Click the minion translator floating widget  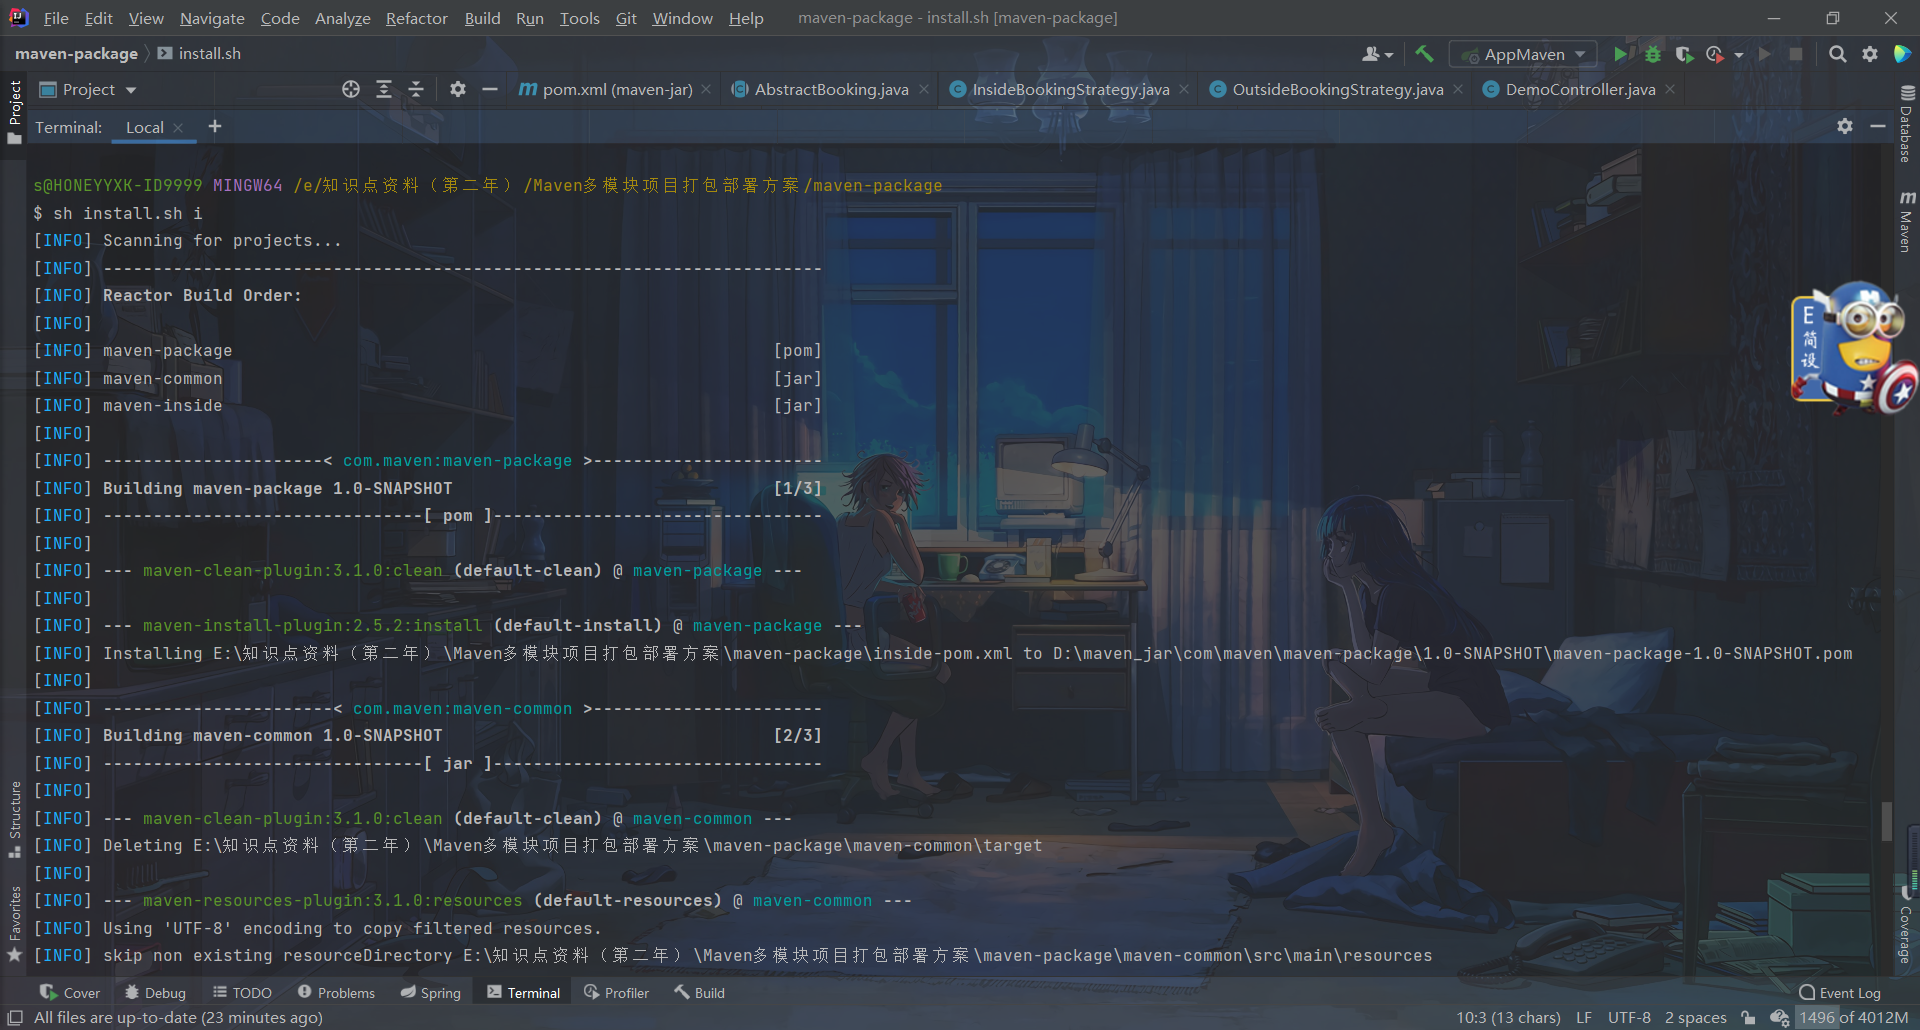click(1853, 347)
